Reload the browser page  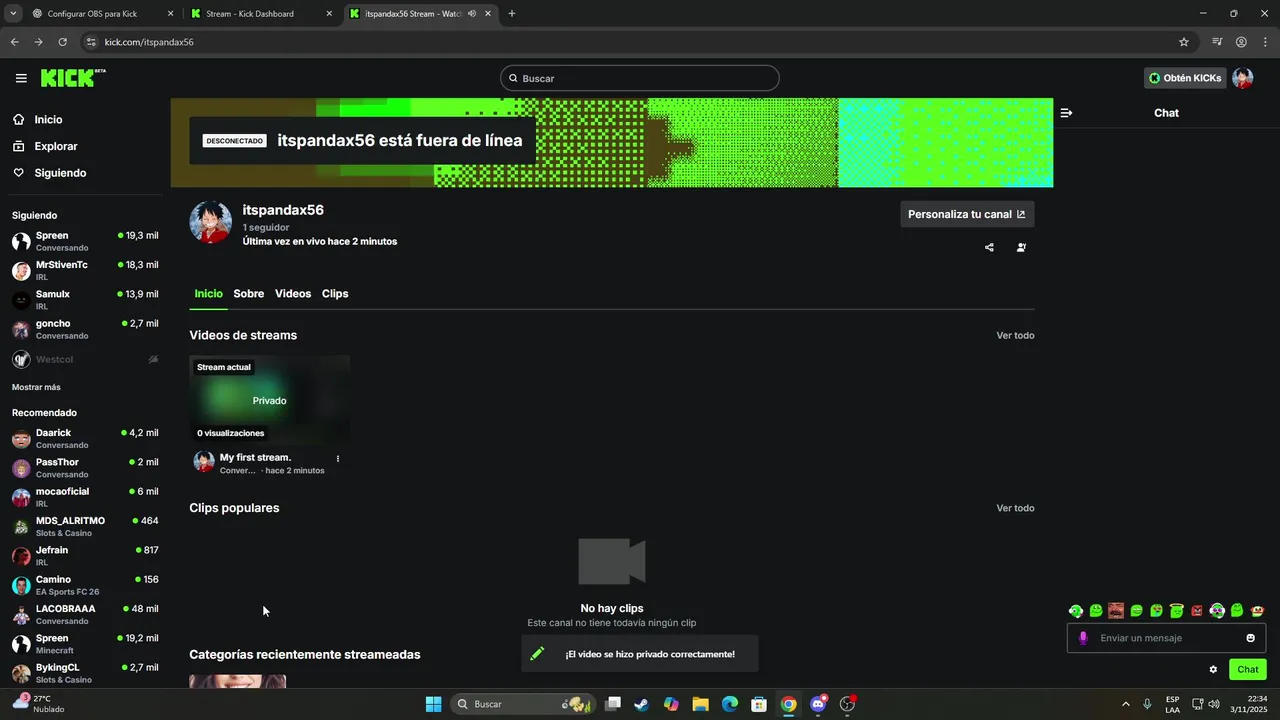click(x=62, y=42)
